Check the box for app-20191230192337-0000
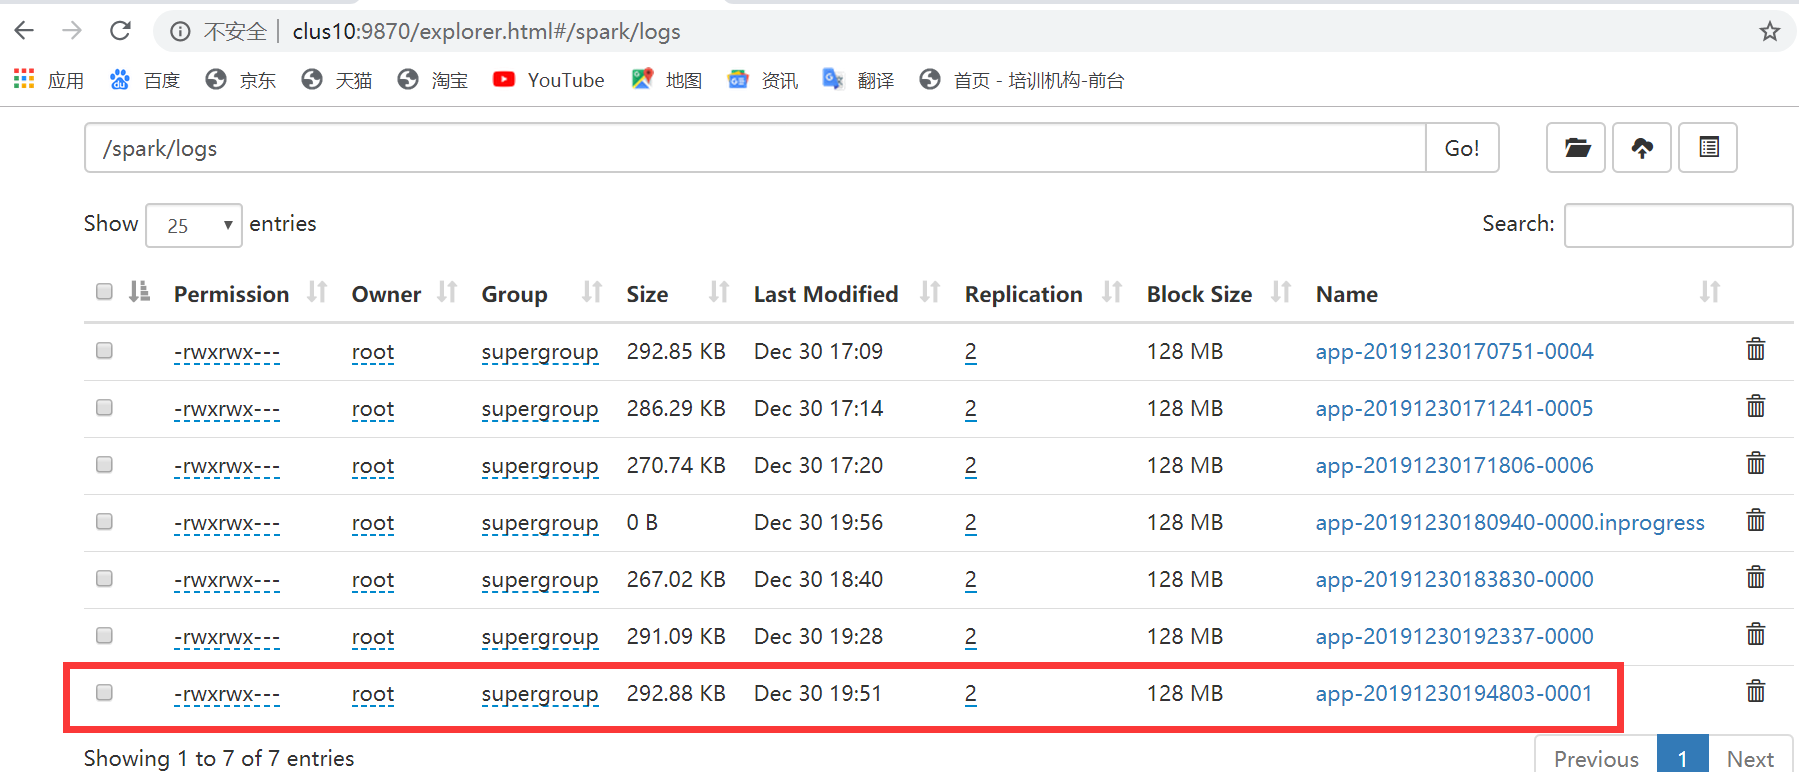 coord(104,635)
